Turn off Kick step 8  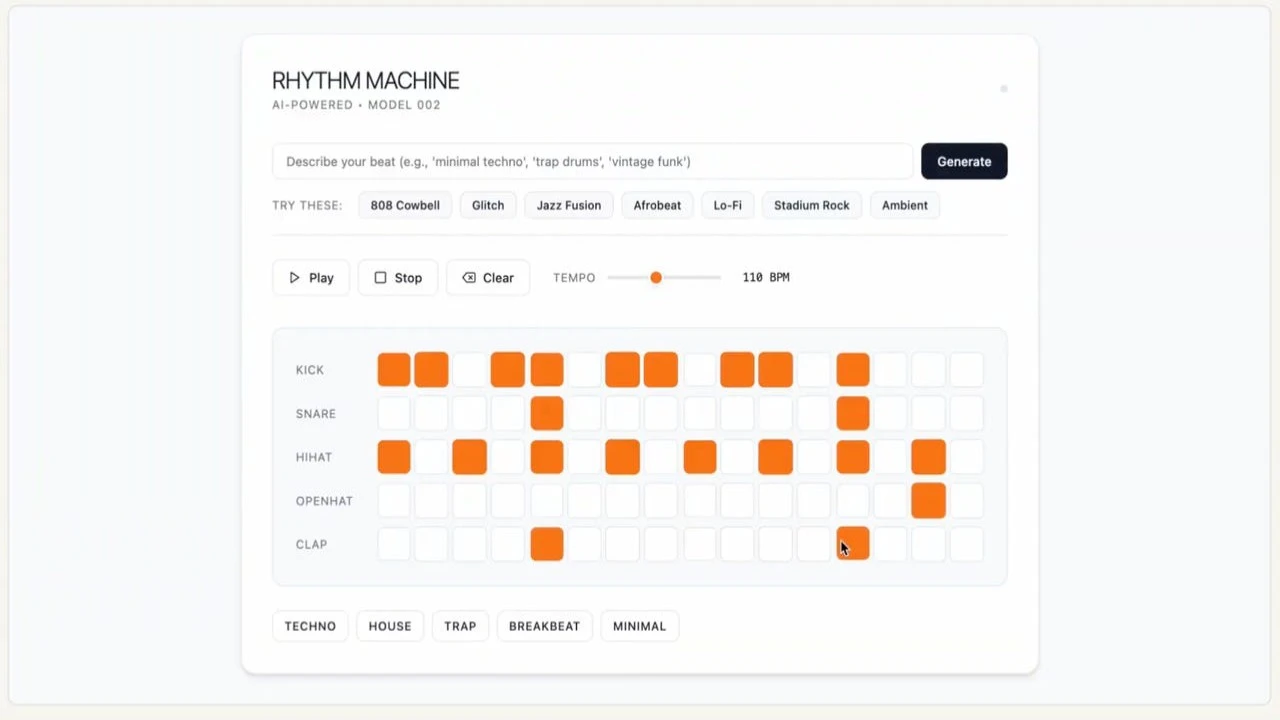(x=661, y=370)
